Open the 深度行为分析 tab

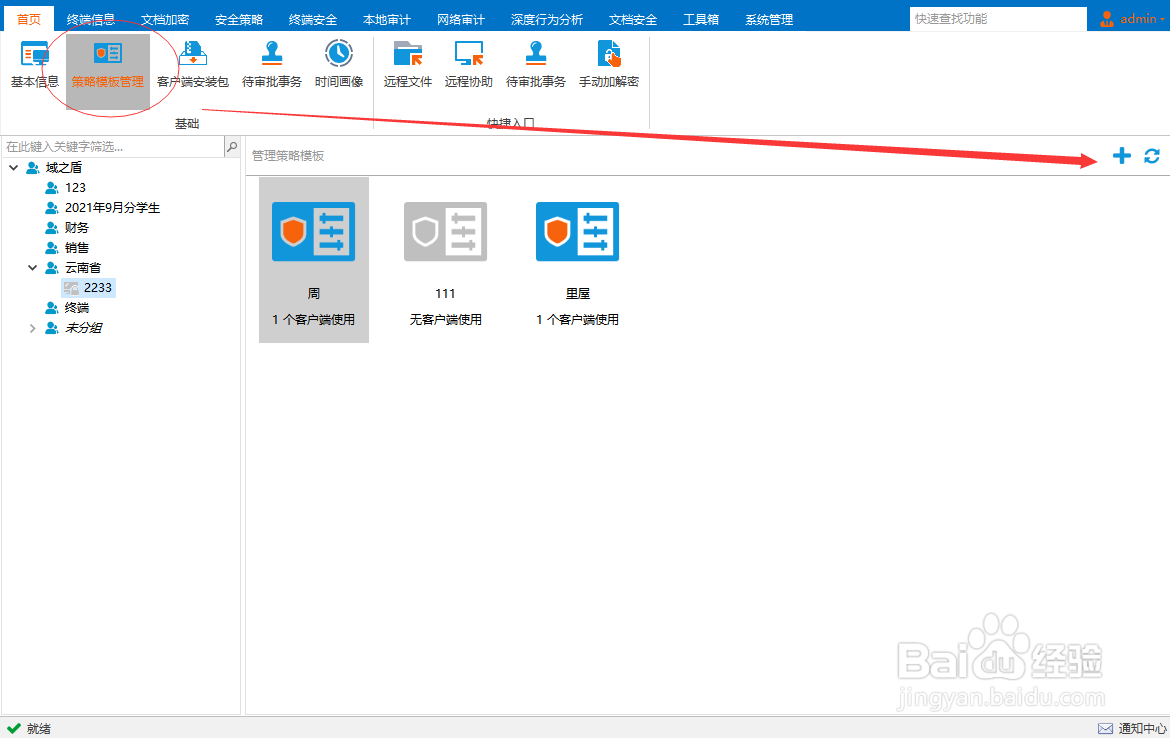[547, 19]
